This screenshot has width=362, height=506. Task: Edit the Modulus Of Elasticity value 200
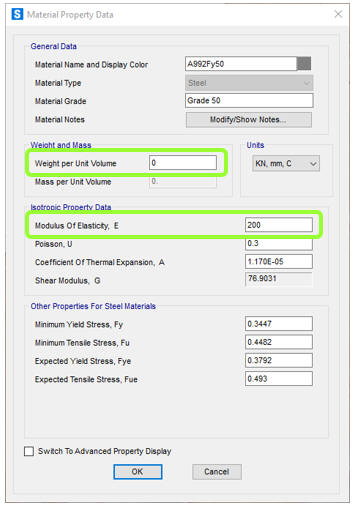279,225
